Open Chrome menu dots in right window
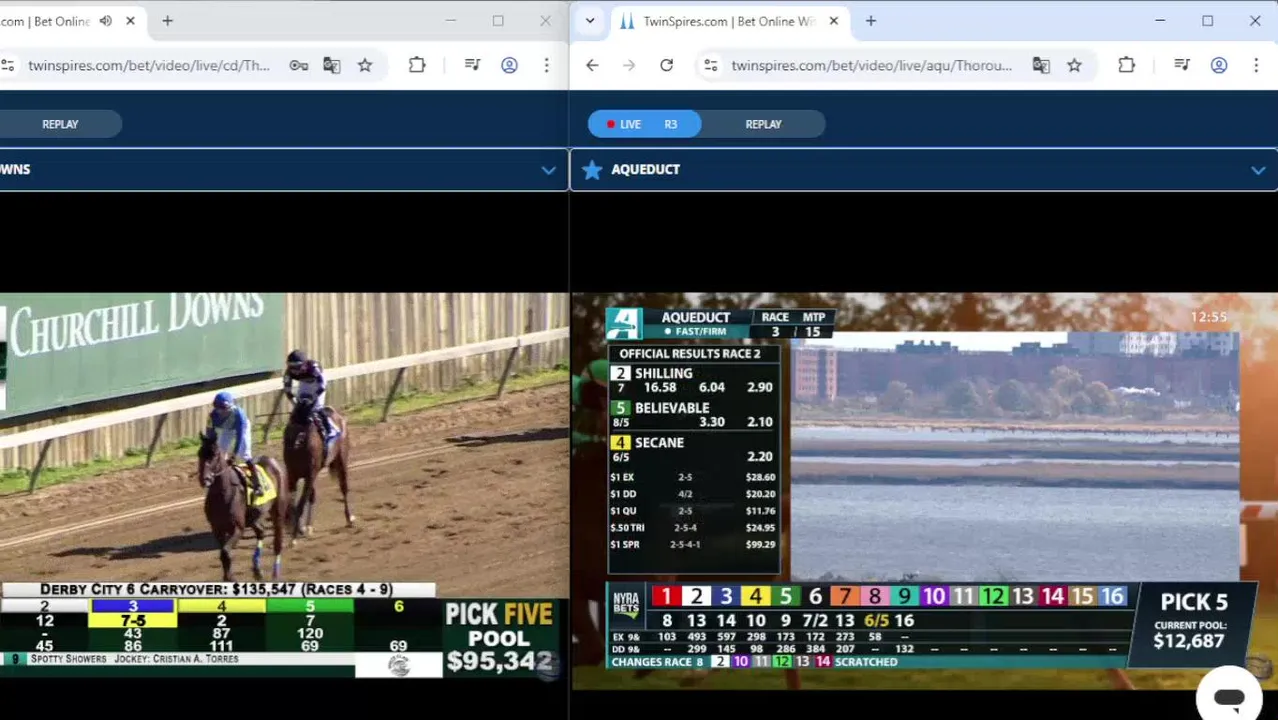The width and height of the screenshot is (1278, 720). tap(1256, 65)
